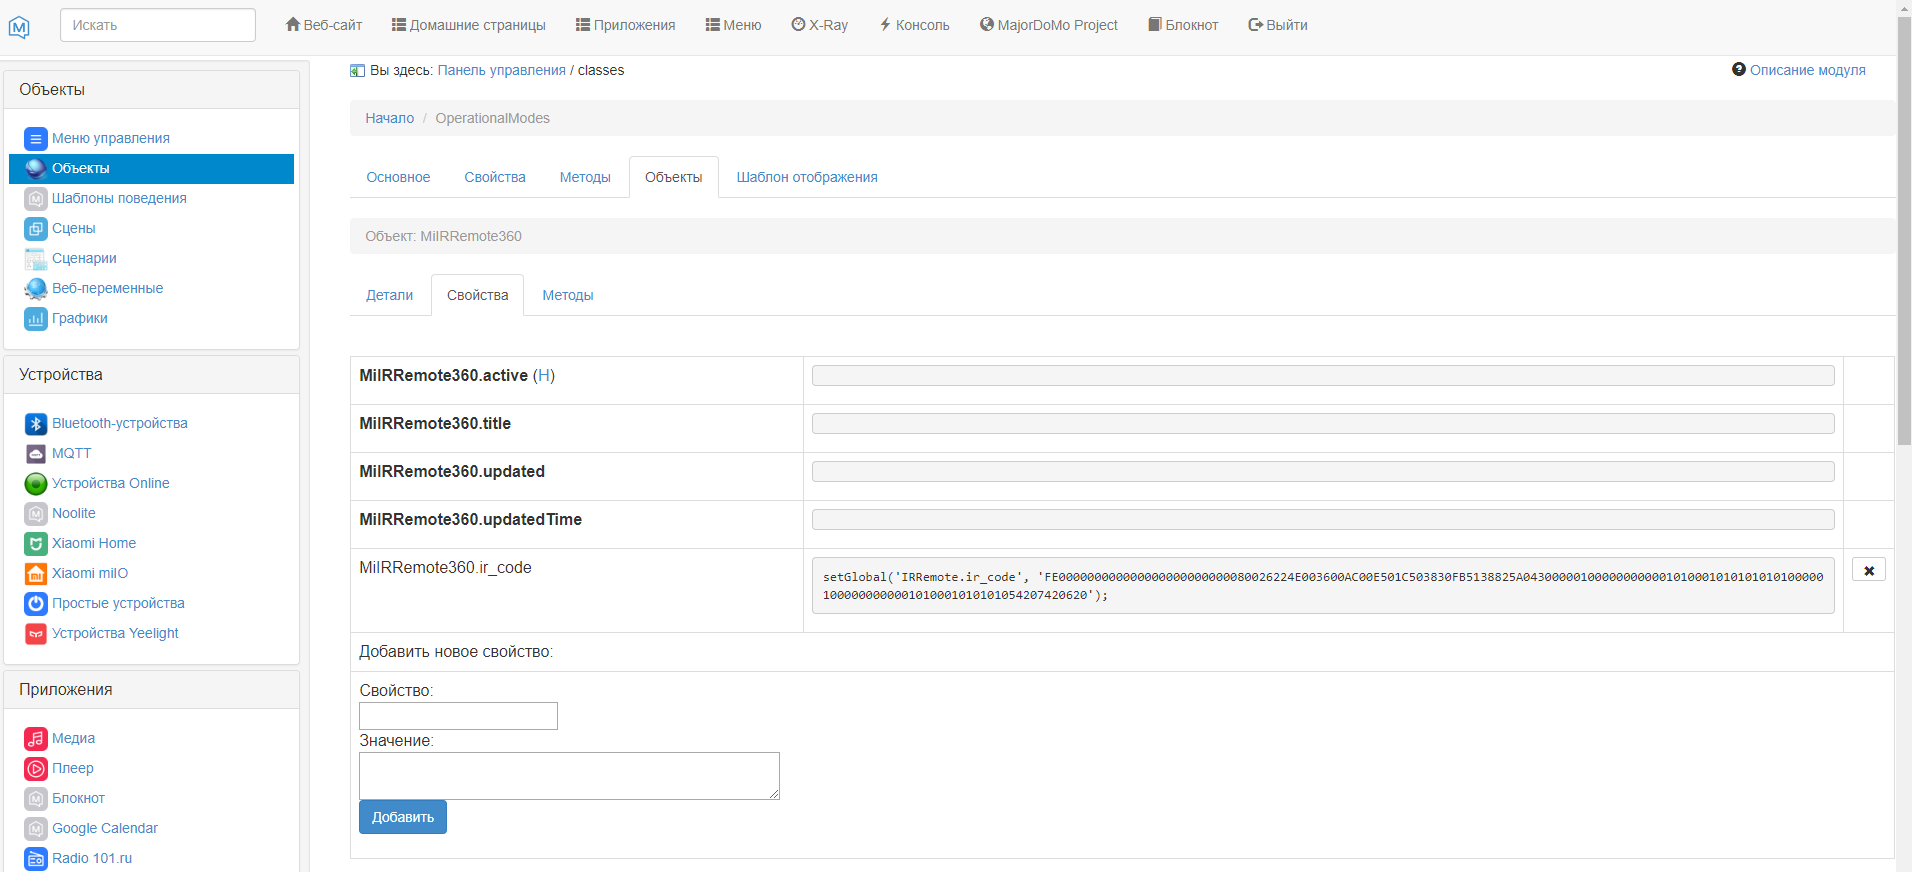Open the Media music icon

(x=36, y=739)
